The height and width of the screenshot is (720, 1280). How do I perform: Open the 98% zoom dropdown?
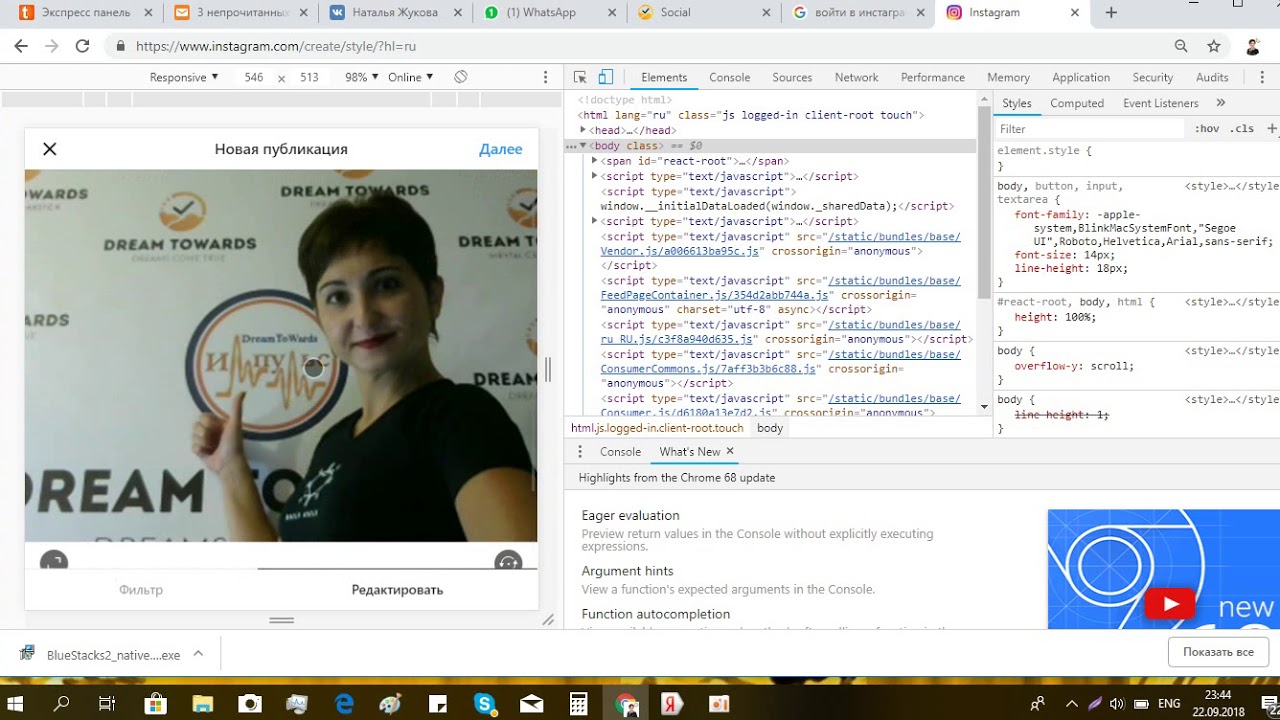point(361,77)
